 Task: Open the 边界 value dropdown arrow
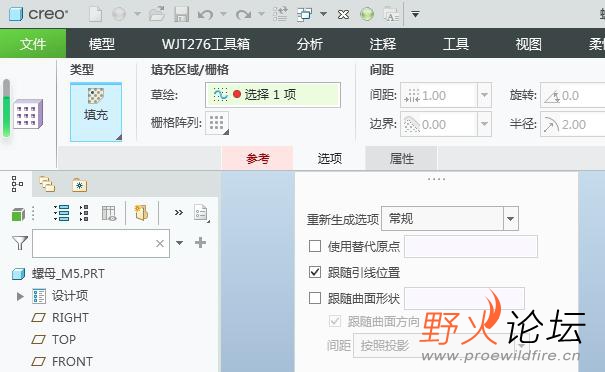coord(484,124)
